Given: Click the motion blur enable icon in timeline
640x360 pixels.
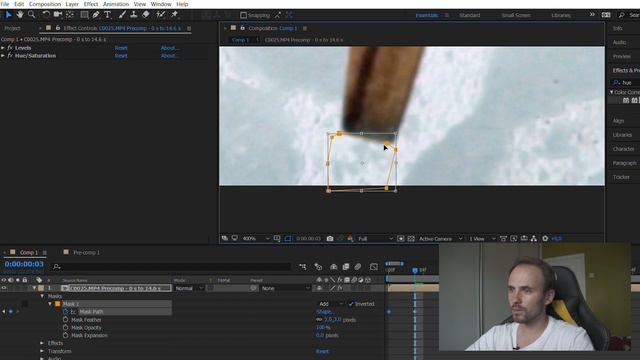Looking at the screenshot, I should [x=358, y=267].
